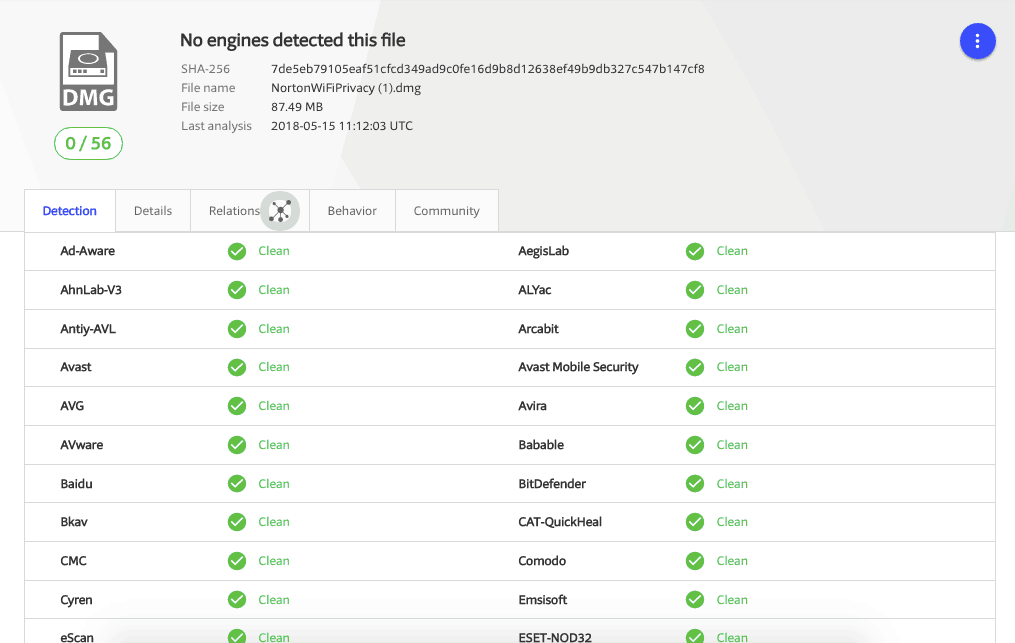Click the Comodo engine name
1015x643 pixels.
tap(542, 561)
